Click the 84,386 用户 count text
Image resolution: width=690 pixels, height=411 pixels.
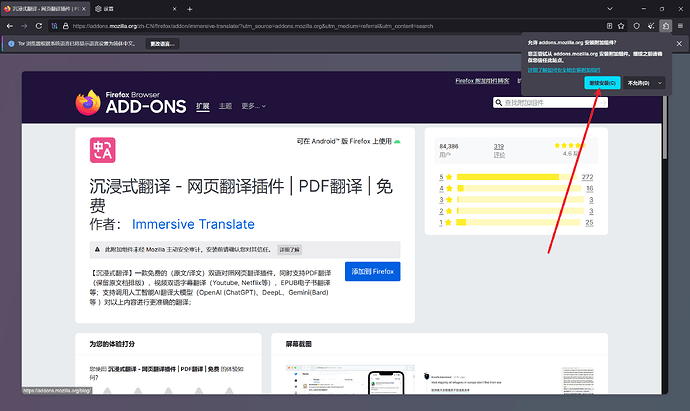tap(448, 150)
